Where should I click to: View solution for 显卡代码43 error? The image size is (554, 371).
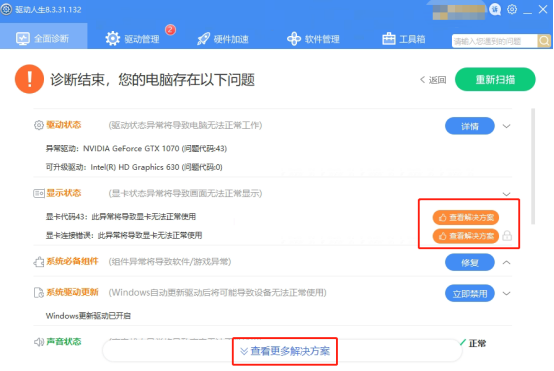click(x=466, y=217)
